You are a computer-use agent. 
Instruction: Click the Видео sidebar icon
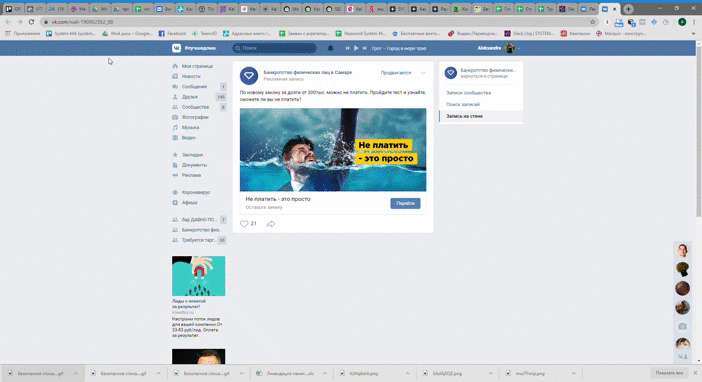coord(175,137)
